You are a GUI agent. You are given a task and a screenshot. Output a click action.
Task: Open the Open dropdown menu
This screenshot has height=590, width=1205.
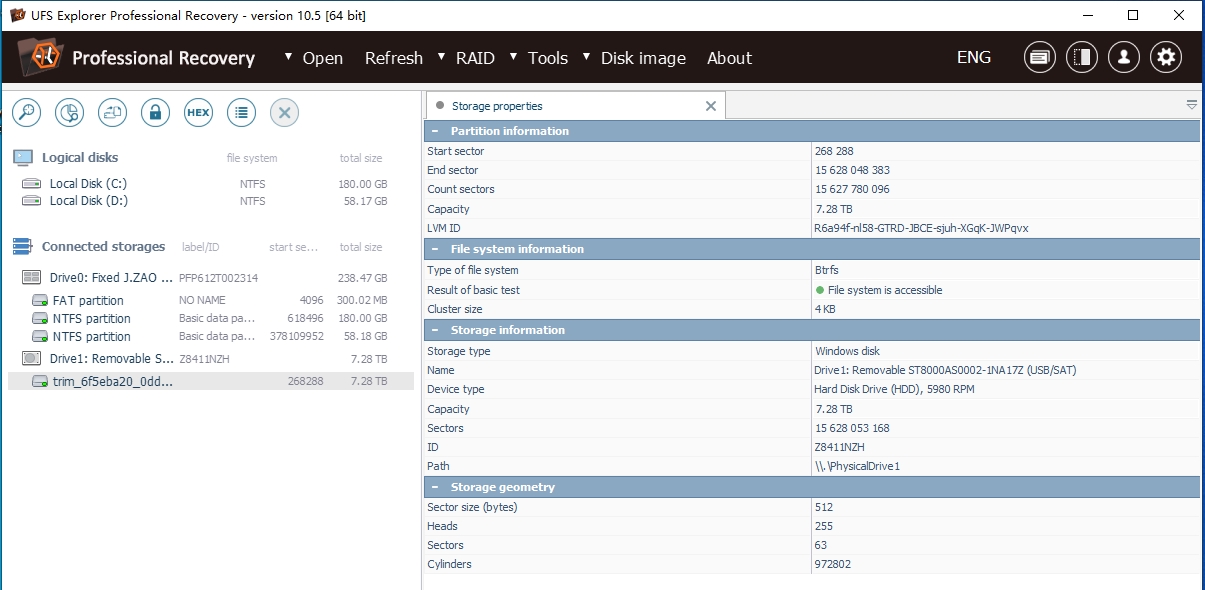(x=313, y=58)
